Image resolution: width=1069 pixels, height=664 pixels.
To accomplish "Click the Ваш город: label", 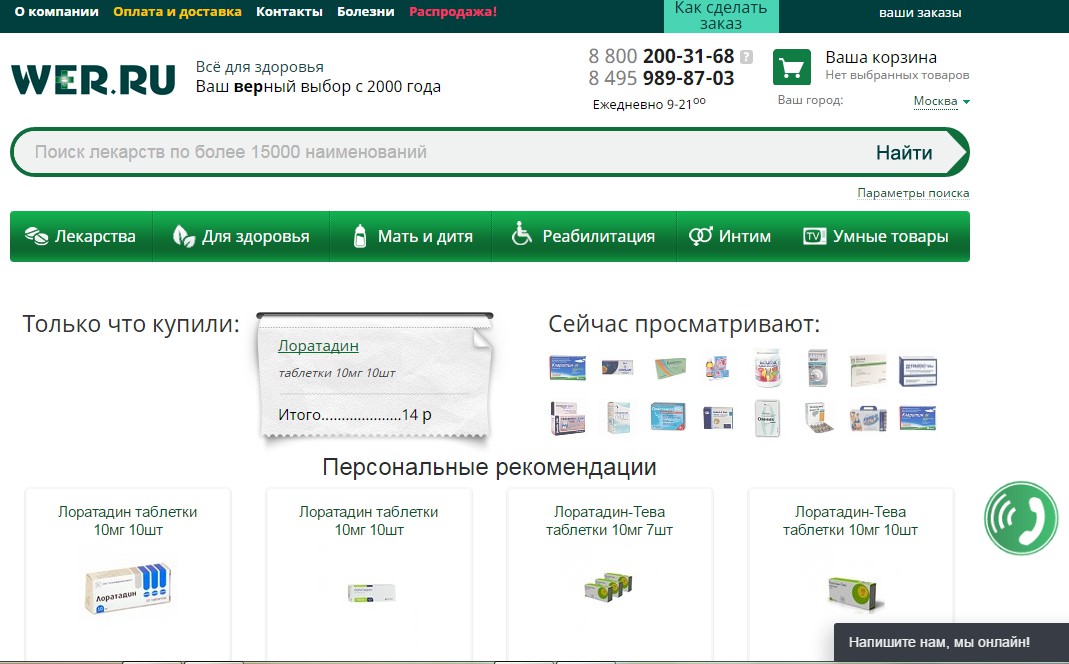I will pos(811,100).
